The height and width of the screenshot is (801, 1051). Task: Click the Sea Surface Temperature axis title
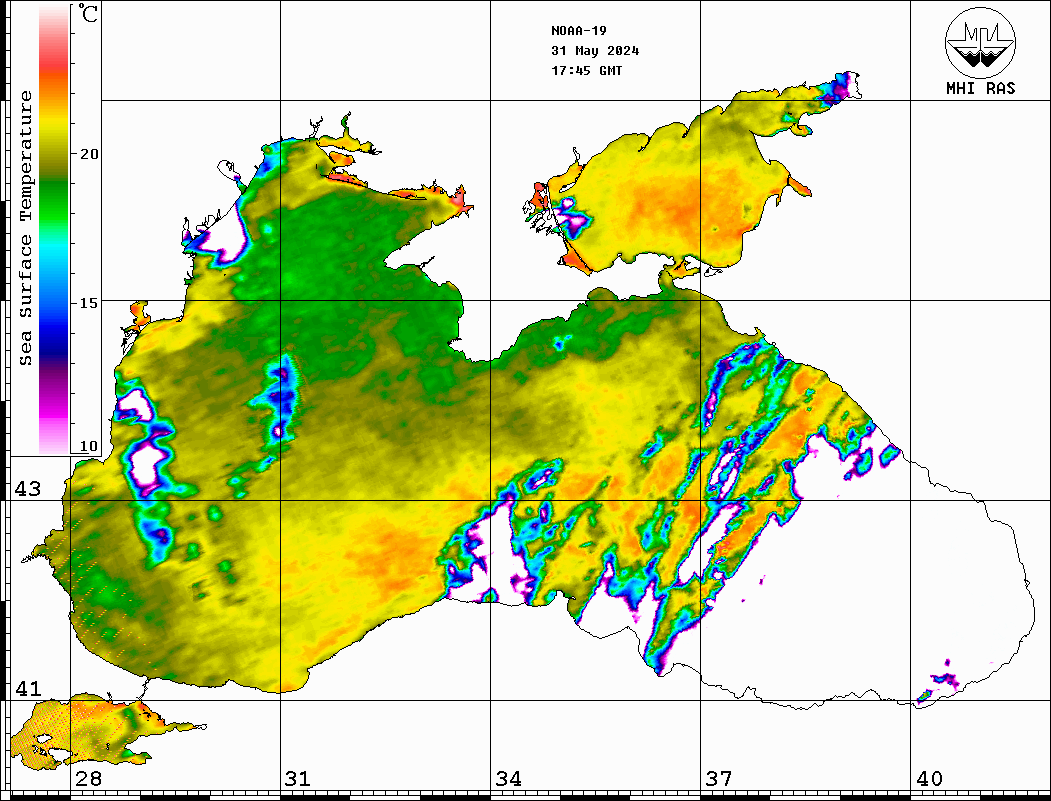pyautogui.click(x=25, y=228)
